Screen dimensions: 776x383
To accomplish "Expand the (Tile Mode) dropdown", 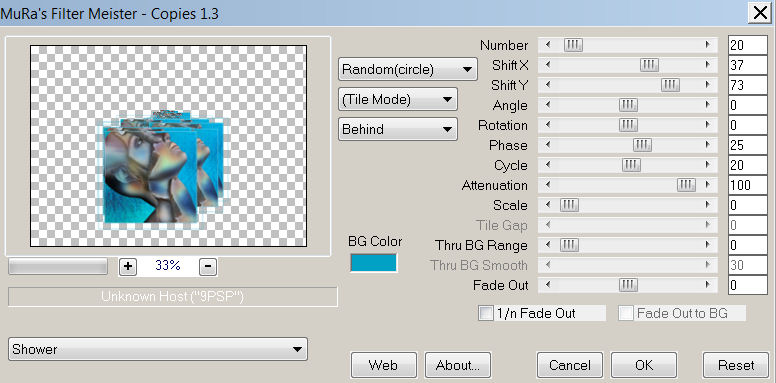I will pos(397,99).
